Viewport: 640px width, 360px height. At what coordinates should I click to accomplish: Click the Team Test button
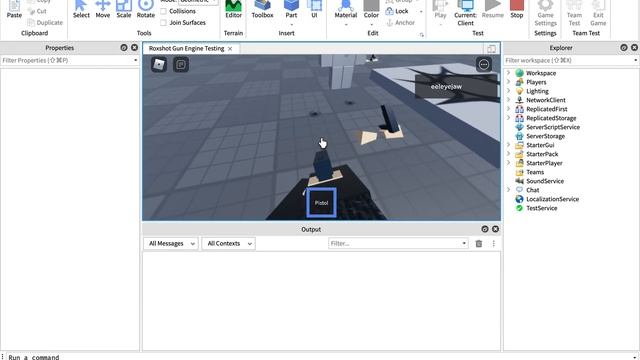click(574, 12)
